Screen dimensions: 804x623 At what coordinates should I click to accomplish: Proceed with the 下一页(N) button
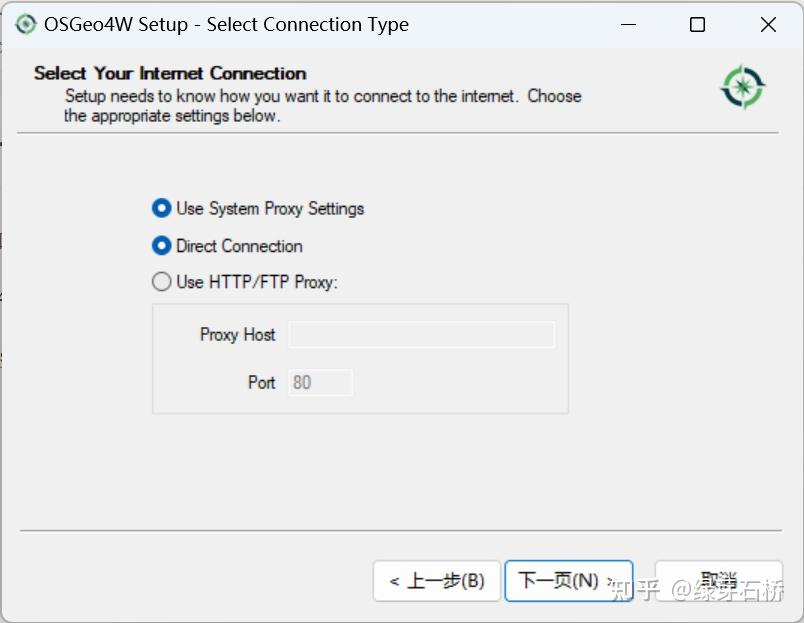(x=569, y=580)
